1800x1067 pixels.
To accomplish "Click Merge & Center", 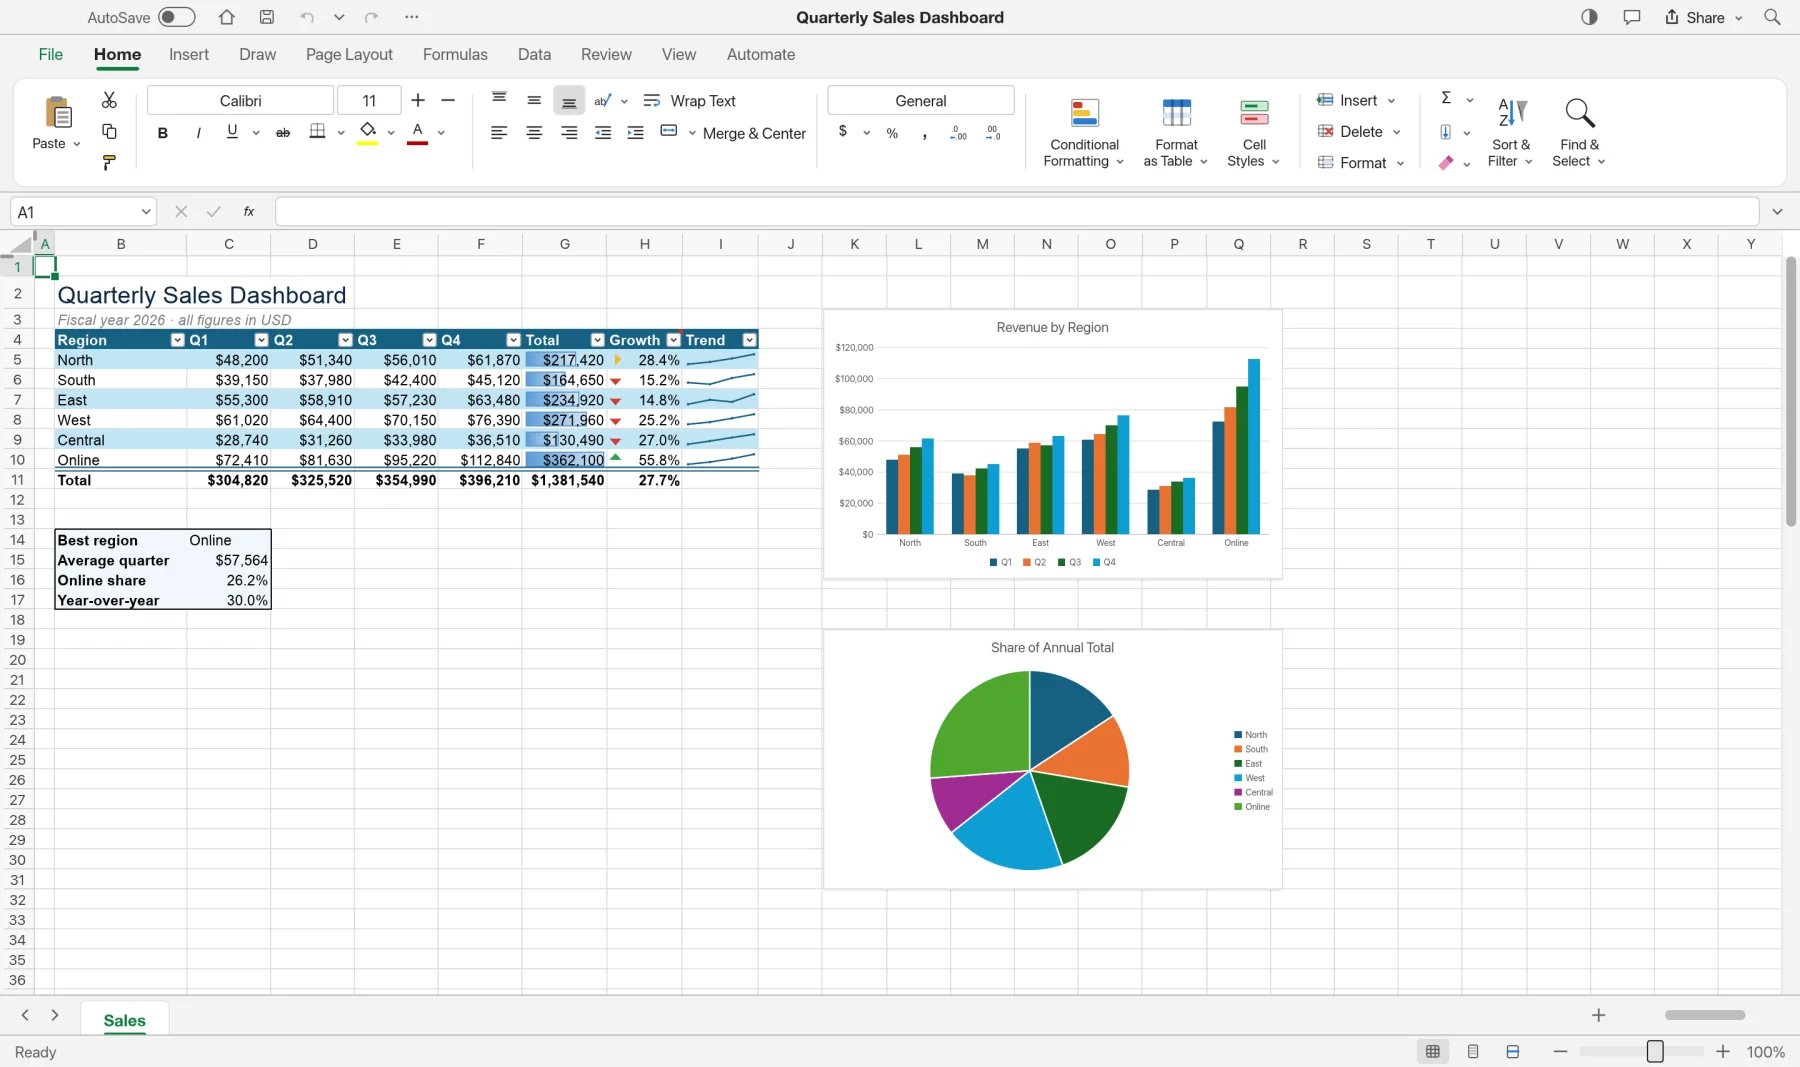I will [733, 133].
